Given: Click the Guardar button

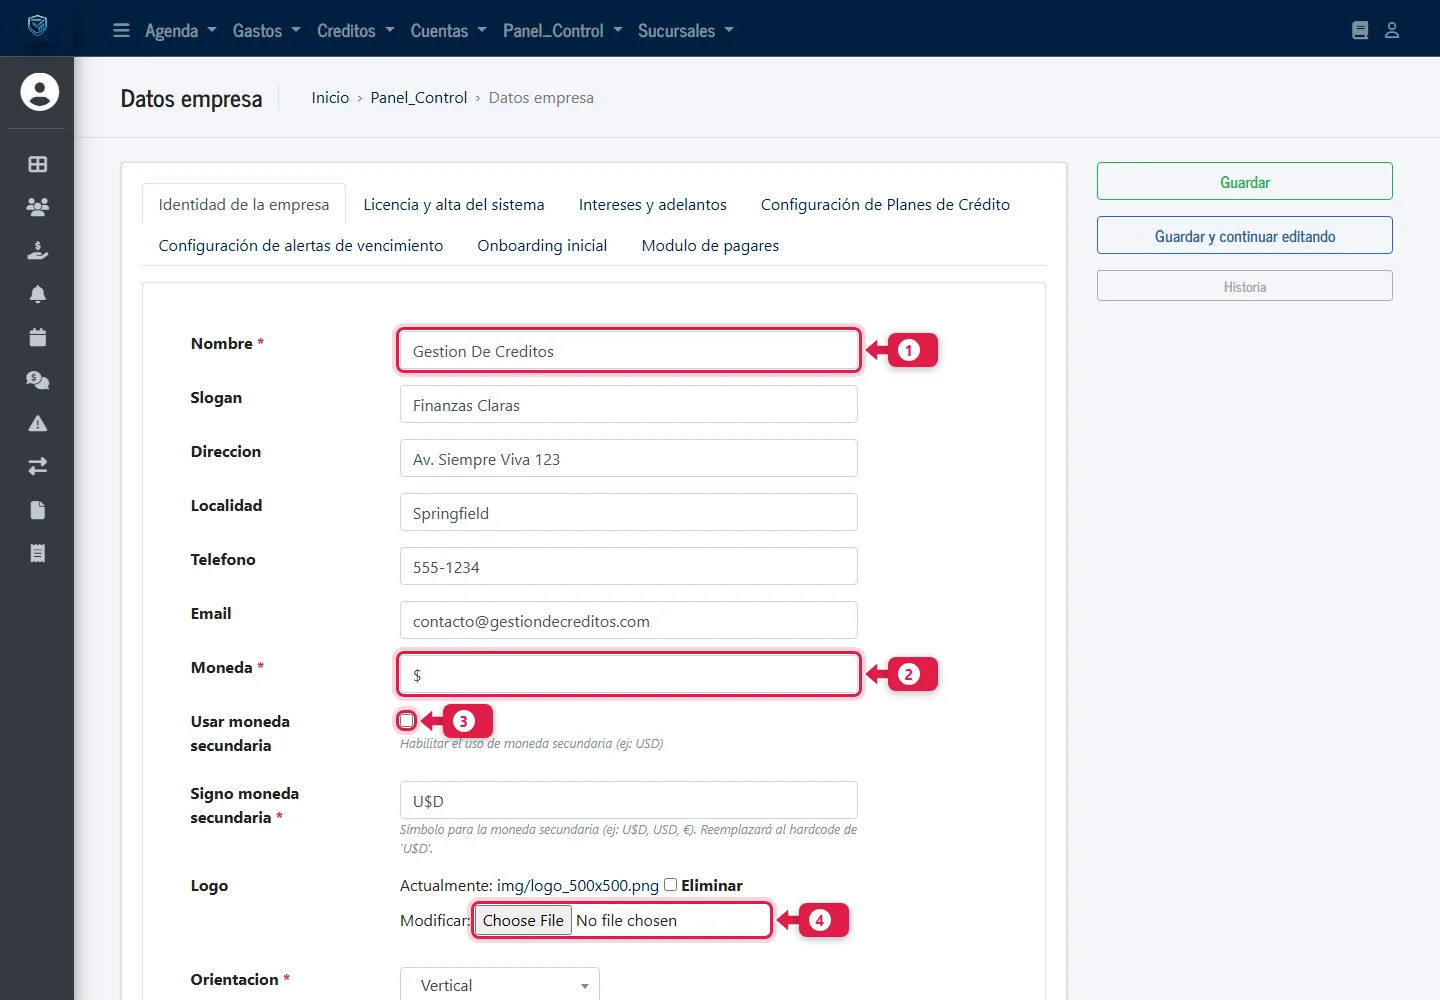Looking at the screenshot, I should pyautogui.click(x=1245, y=181).
